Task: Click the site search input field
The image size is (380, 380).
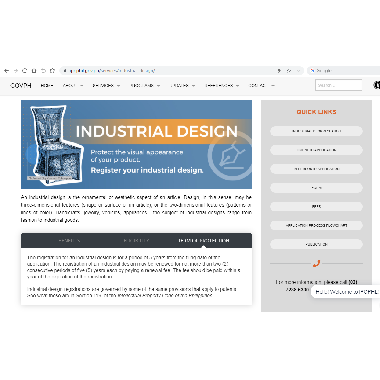Action: [x=339, y=85]
